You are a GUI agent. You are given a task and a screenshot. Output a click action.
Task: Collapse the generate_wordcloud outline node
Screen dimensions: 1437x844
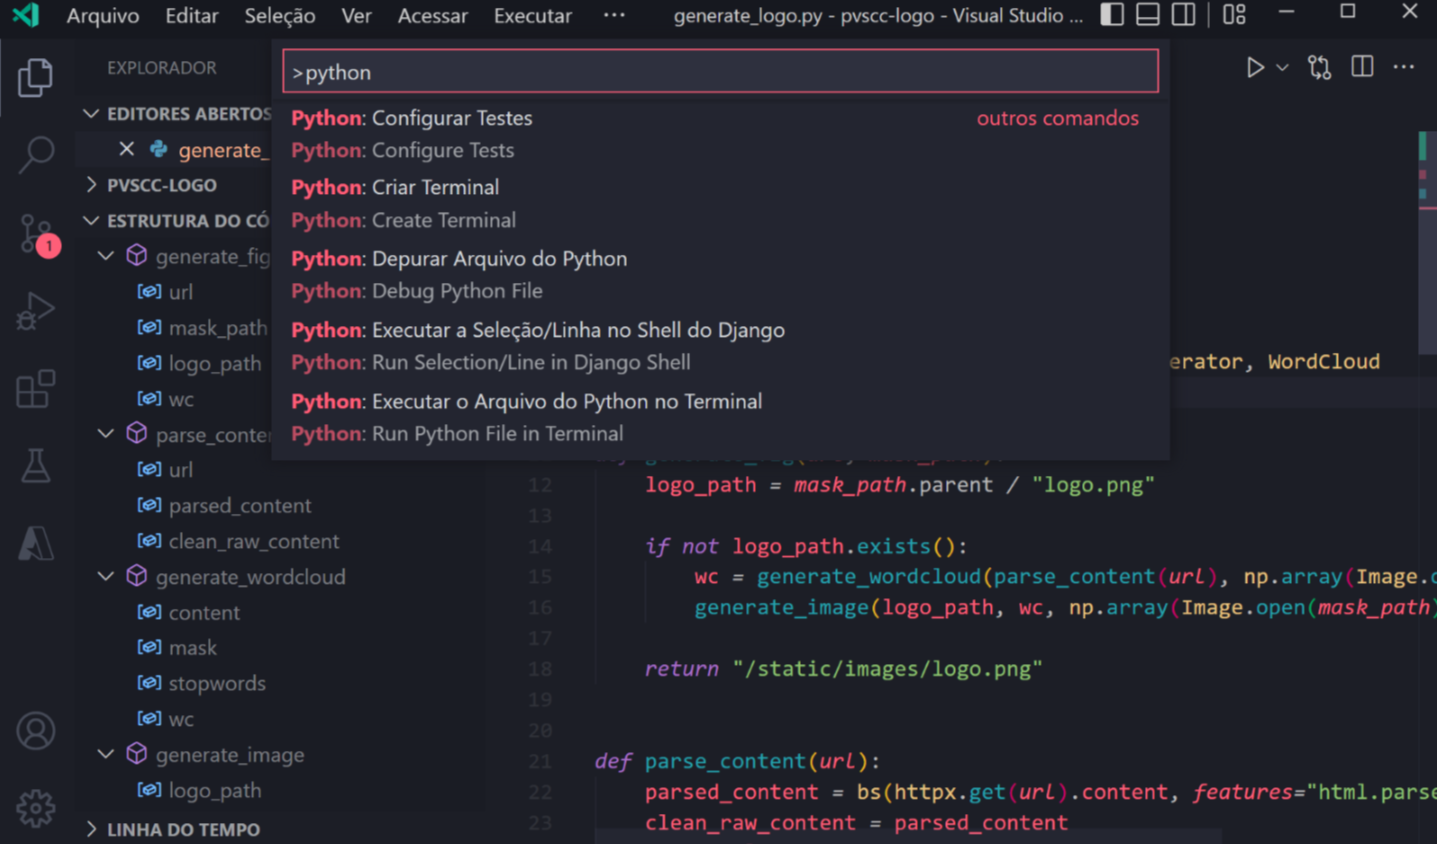coord(106,577)
